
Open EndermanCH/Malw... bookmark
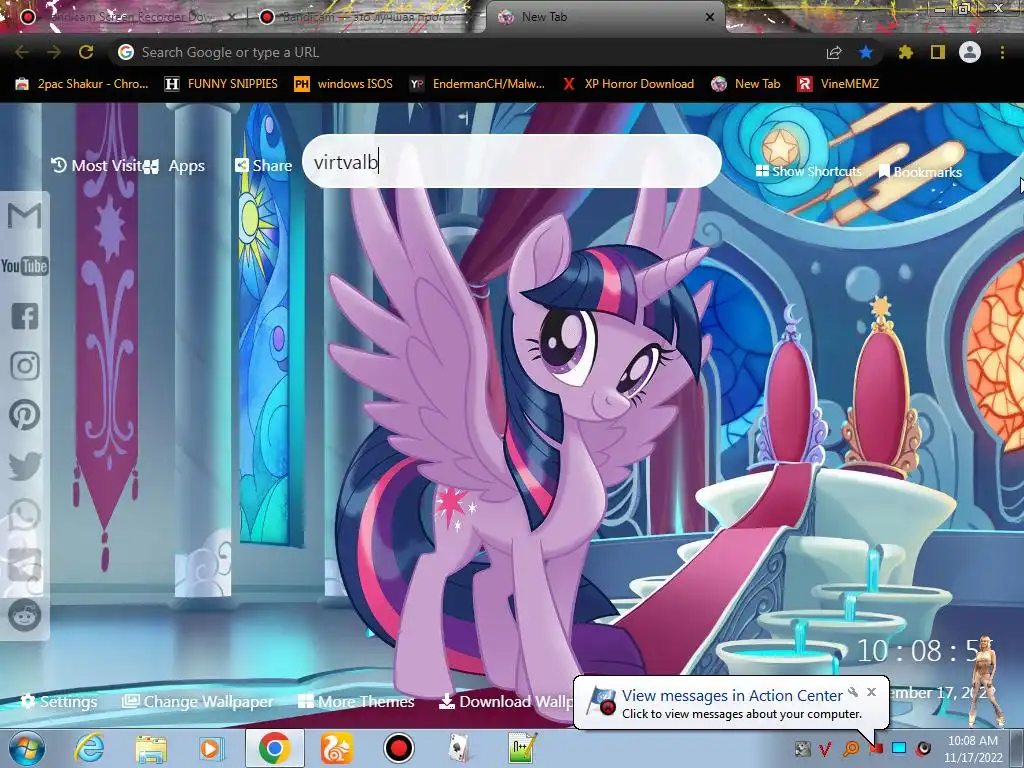[477, 84]
